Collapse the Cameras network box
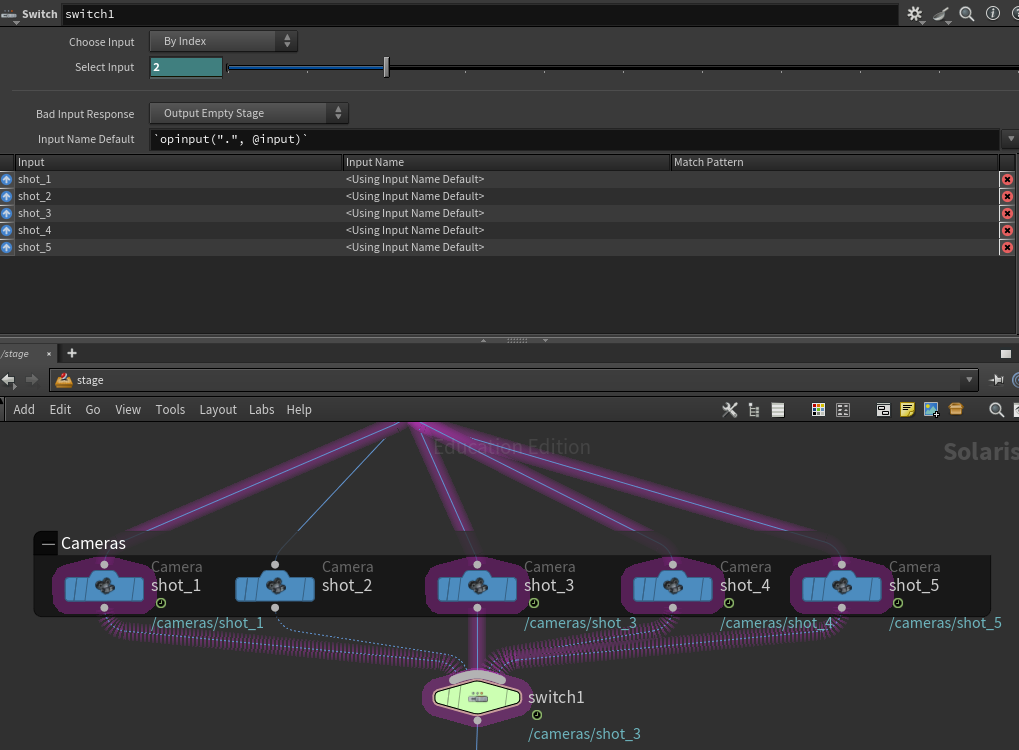1019x750 pixels. [46, 544]
